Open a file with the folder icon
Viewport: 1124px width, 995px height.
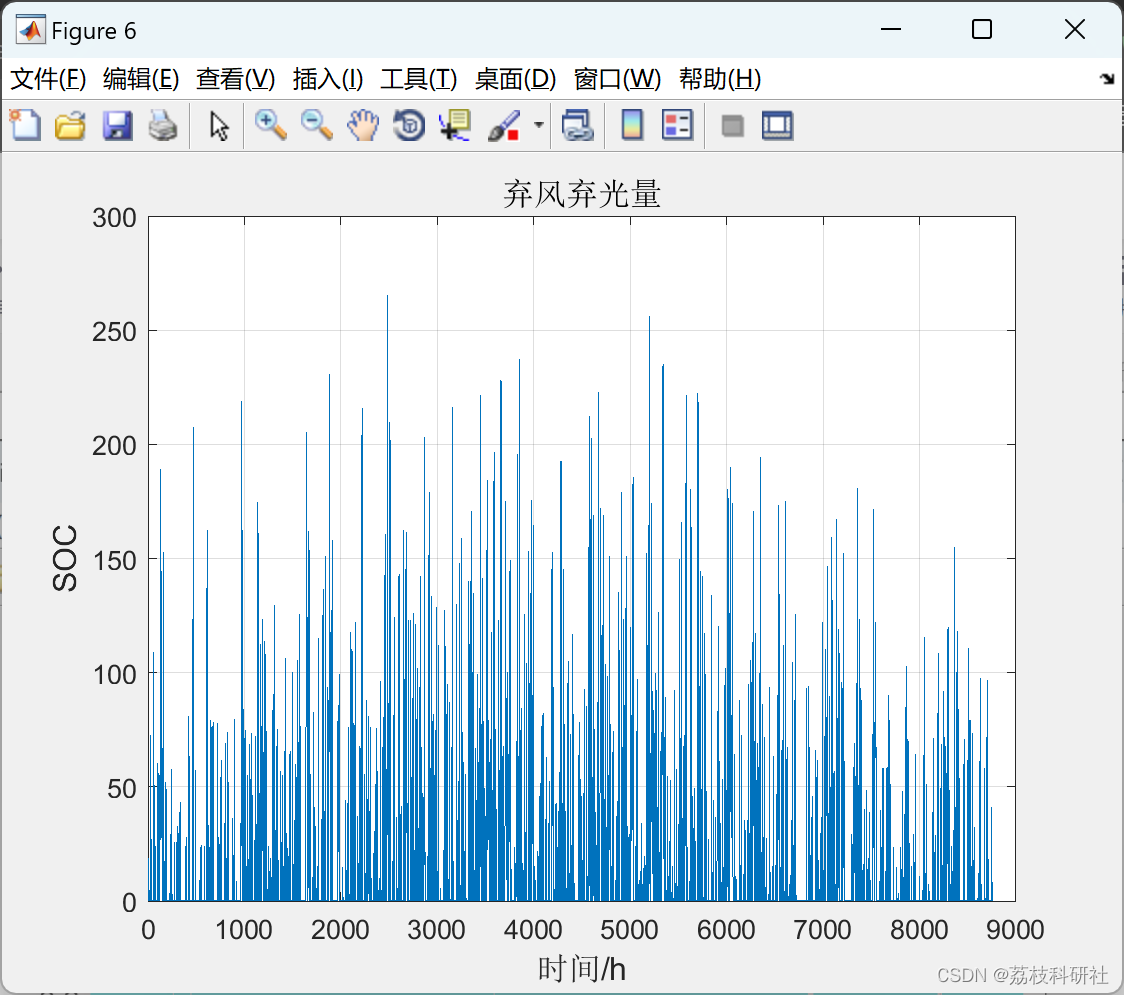point(70,125)
